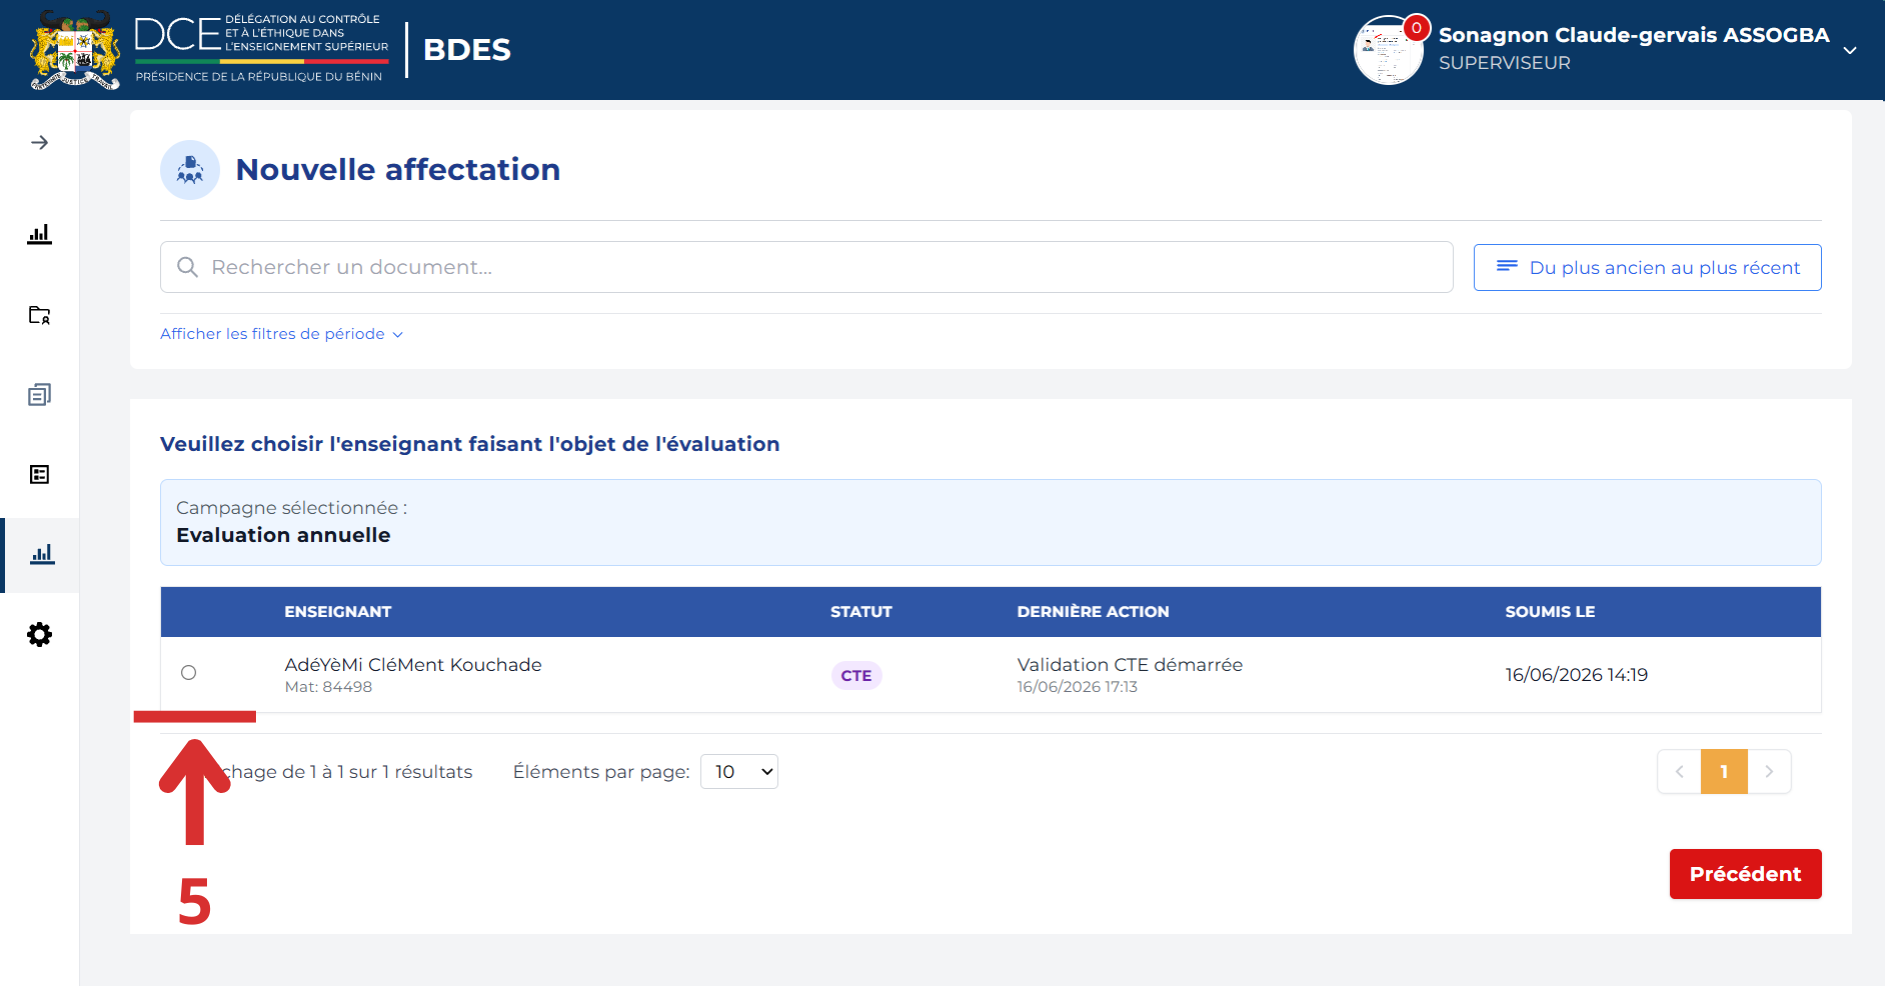
Task: Open the dashboard bar chart sidebar icon
Action: click(39, 234)
